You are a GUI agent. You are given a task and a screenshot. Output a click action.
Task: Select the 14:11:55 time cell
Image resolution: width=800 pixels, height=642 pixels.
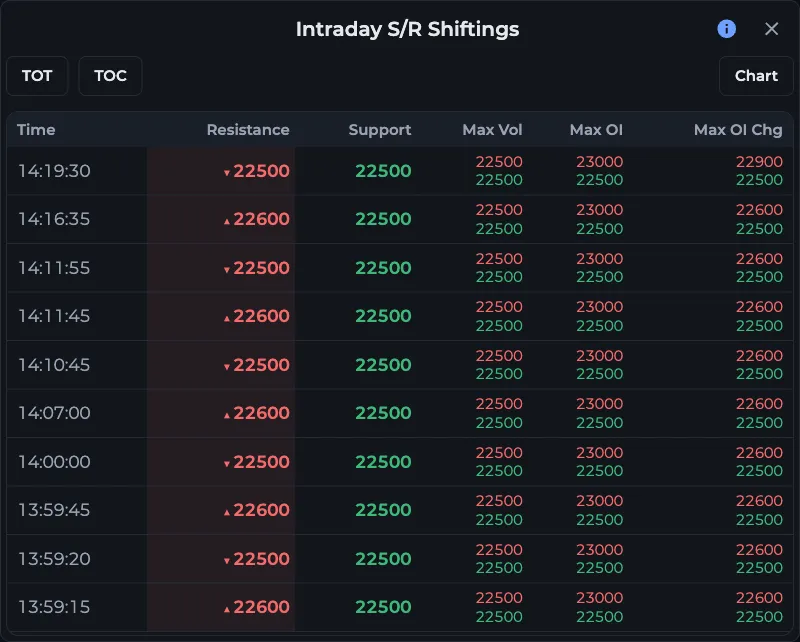pyautogui.click(x=54, y=267)
